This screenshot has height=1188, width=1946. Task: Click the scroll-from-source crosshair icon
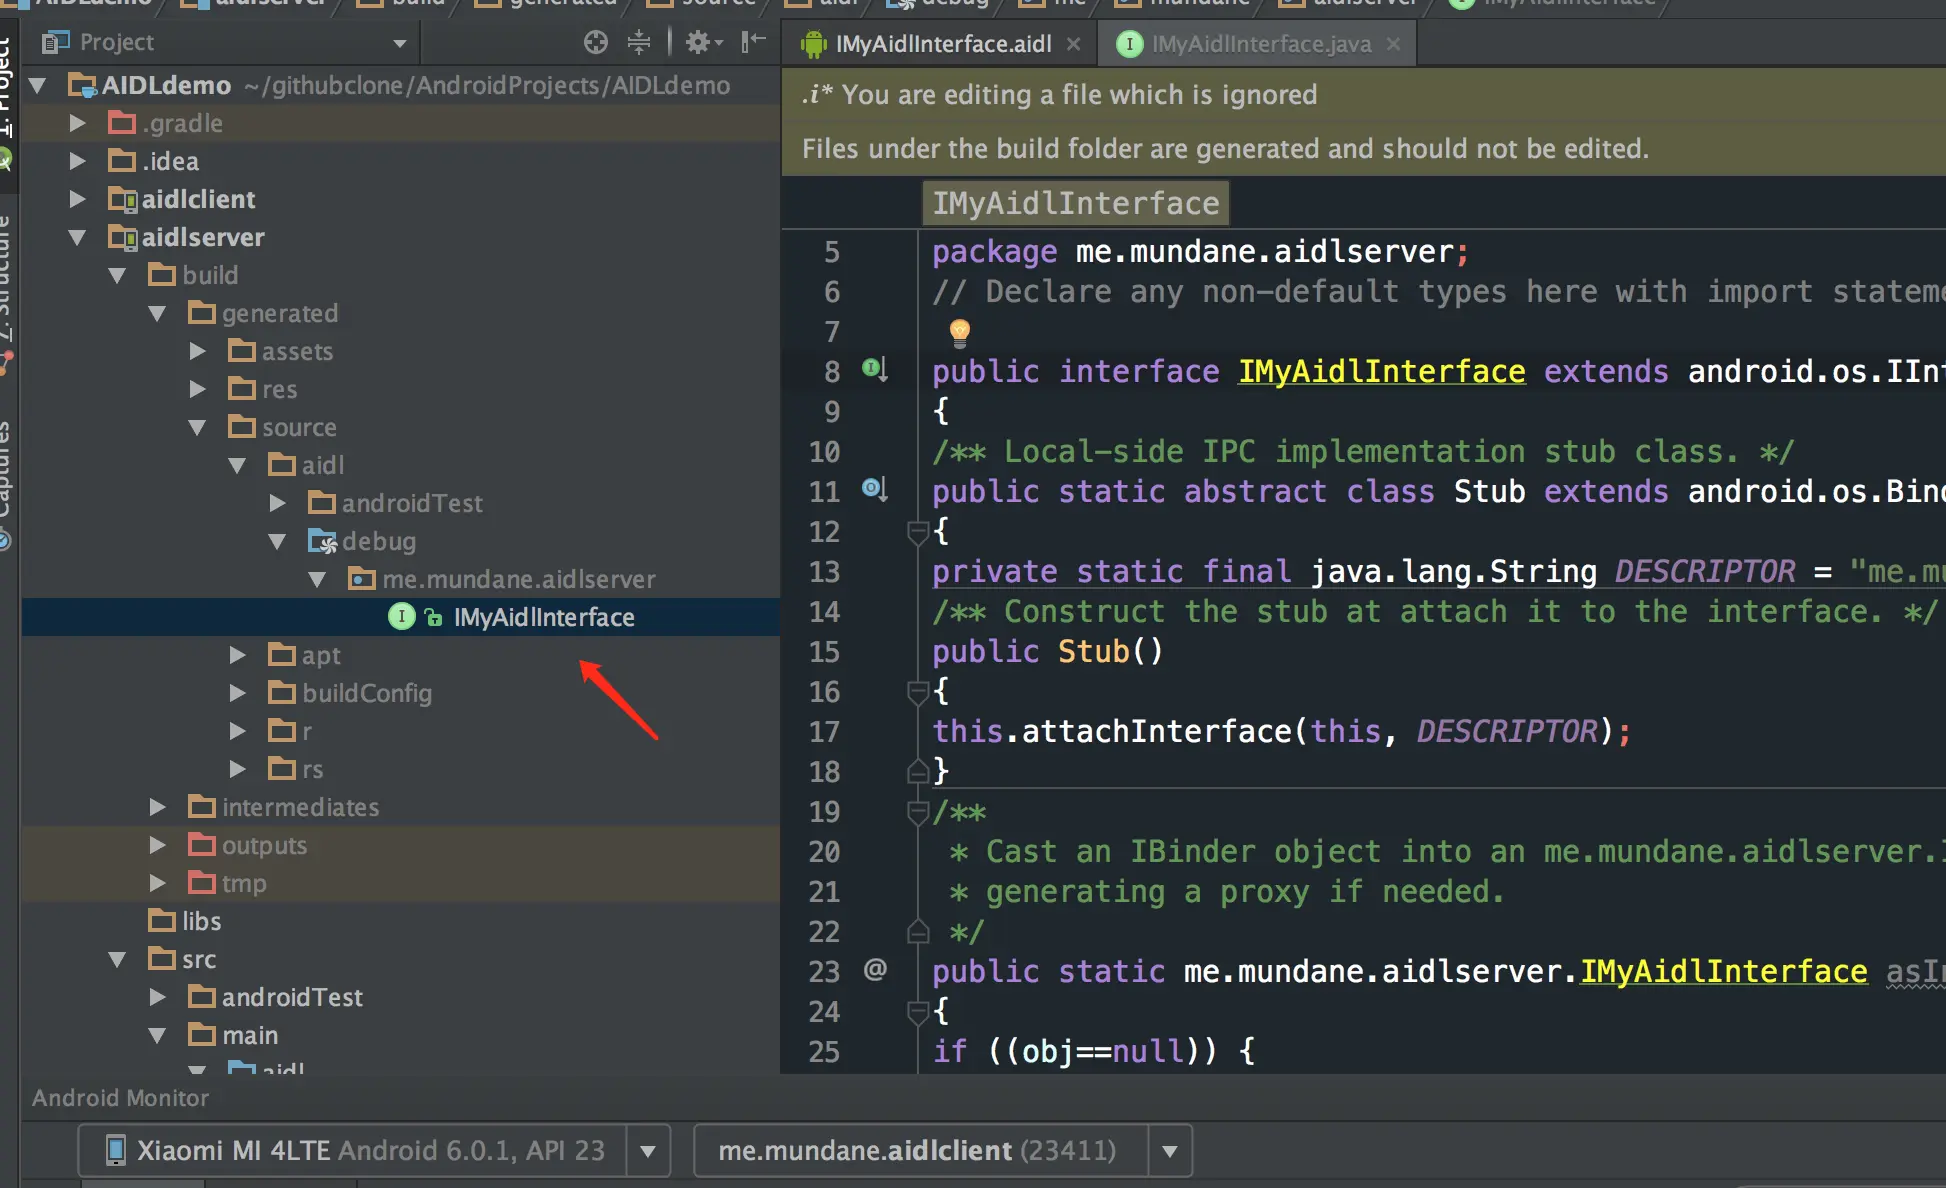pyautogui.click(x=596, y=42)
